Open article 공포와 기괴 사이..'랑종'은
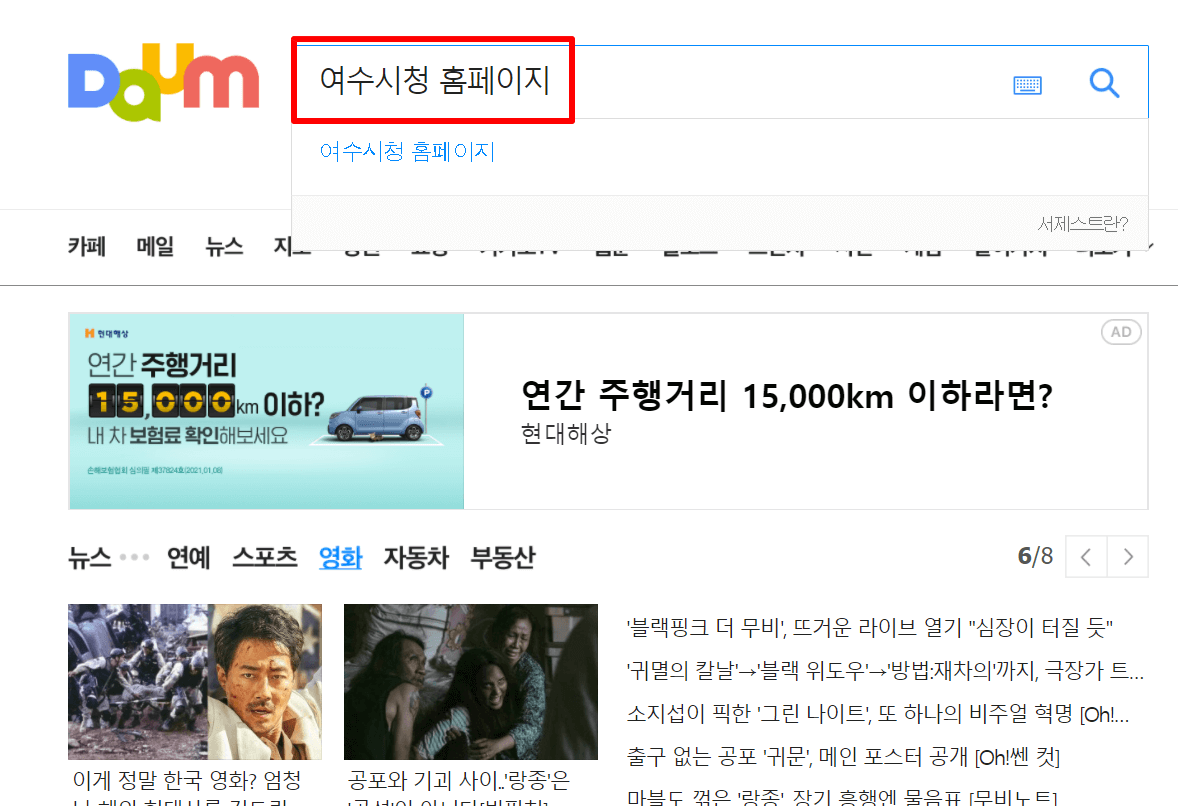 (459, 780)
